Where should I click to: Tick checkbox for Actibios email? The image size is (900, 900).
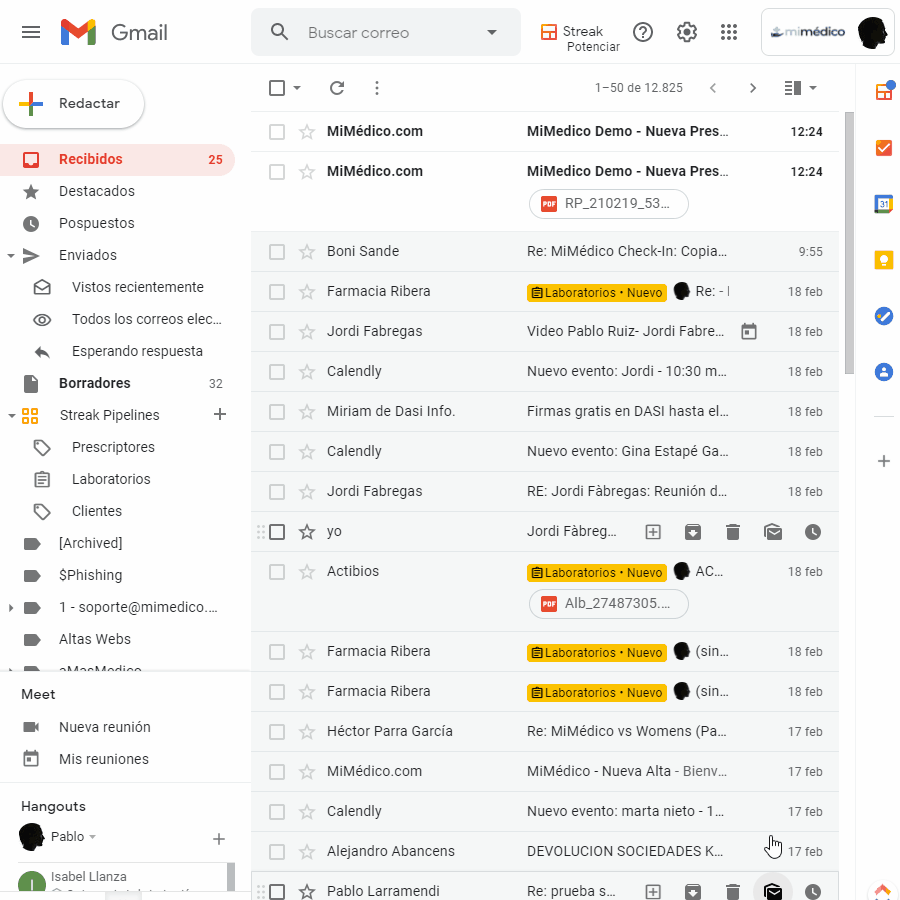point(277,572)
